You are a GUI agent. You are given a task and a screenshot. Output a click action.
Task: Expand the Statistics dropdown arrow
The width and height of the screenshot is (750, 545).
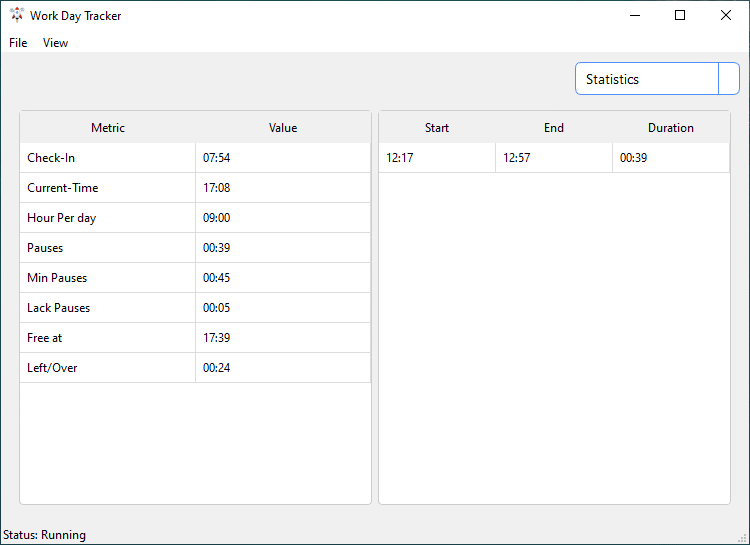coord(729,79)
